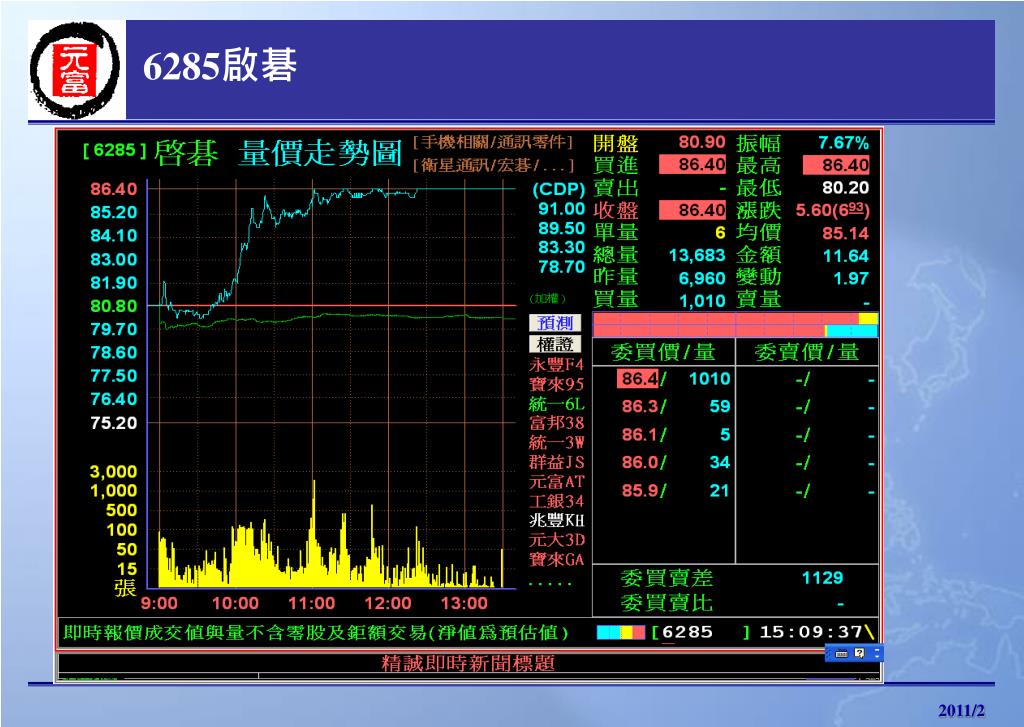Select warrant 統一6L in the list
Screen dimensions: 1024x727
[556, 404]
